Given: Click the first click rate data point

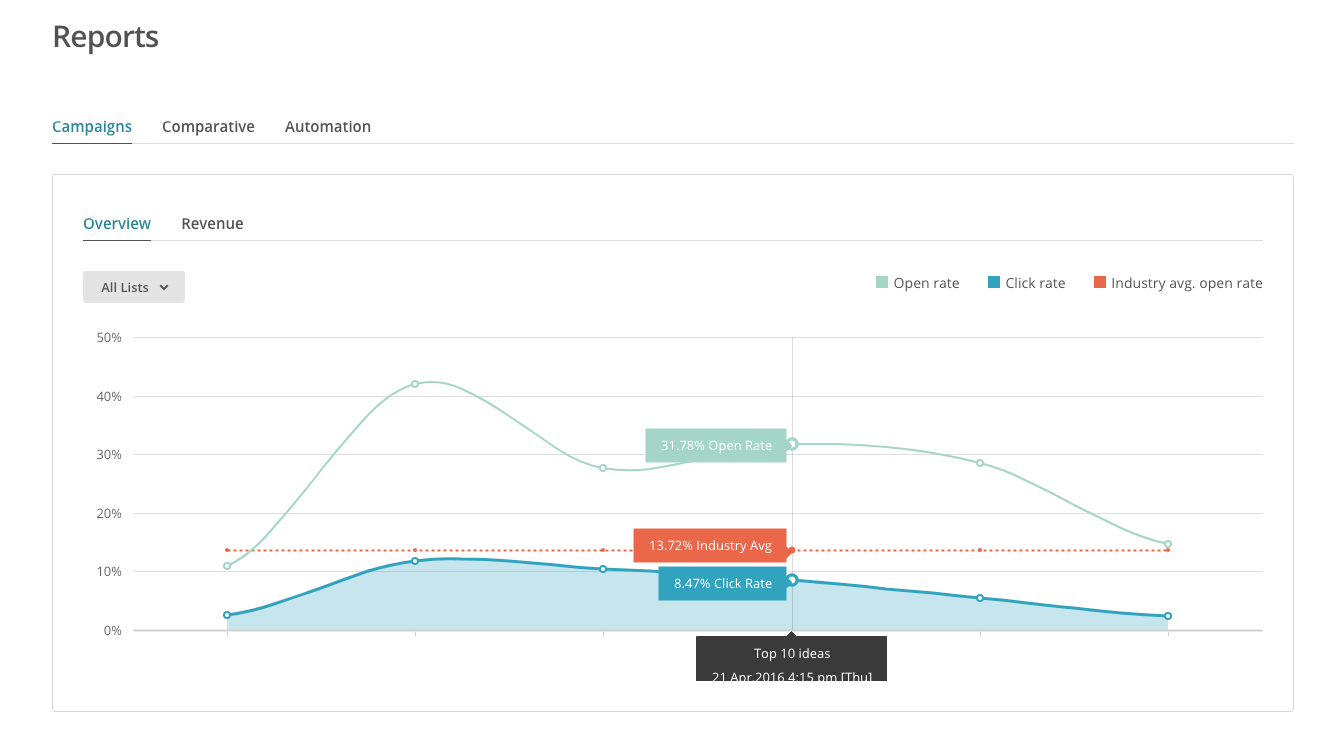Looking at the screenshot, I should 227,615.
